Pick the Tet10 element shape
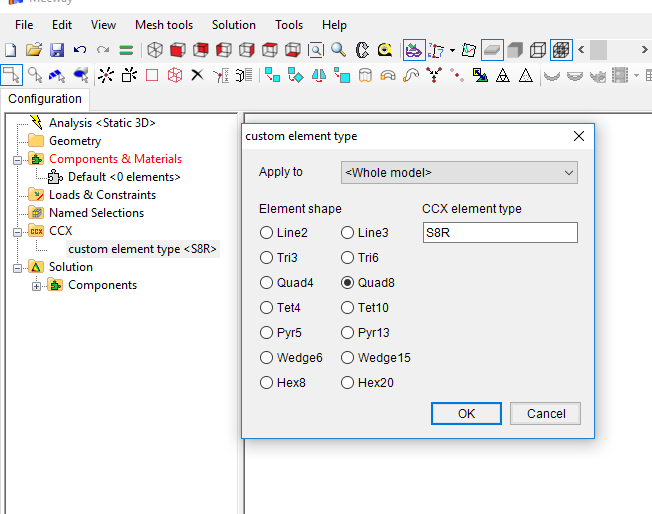This screenshot has height=514, width=652. click(x=365, y=308)
